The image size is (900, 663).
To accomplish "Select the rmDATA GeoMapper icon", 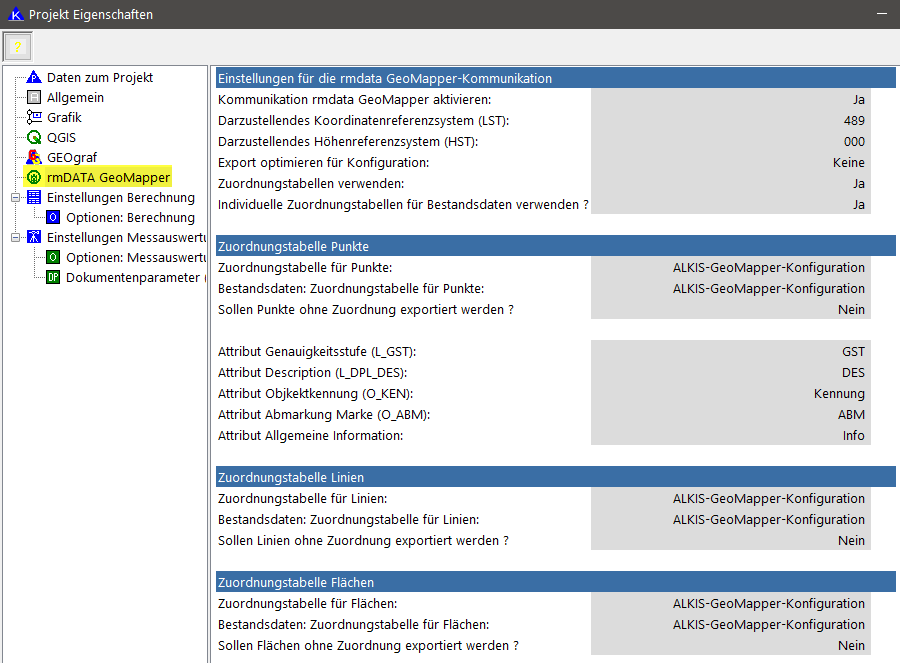I will 34,178.
